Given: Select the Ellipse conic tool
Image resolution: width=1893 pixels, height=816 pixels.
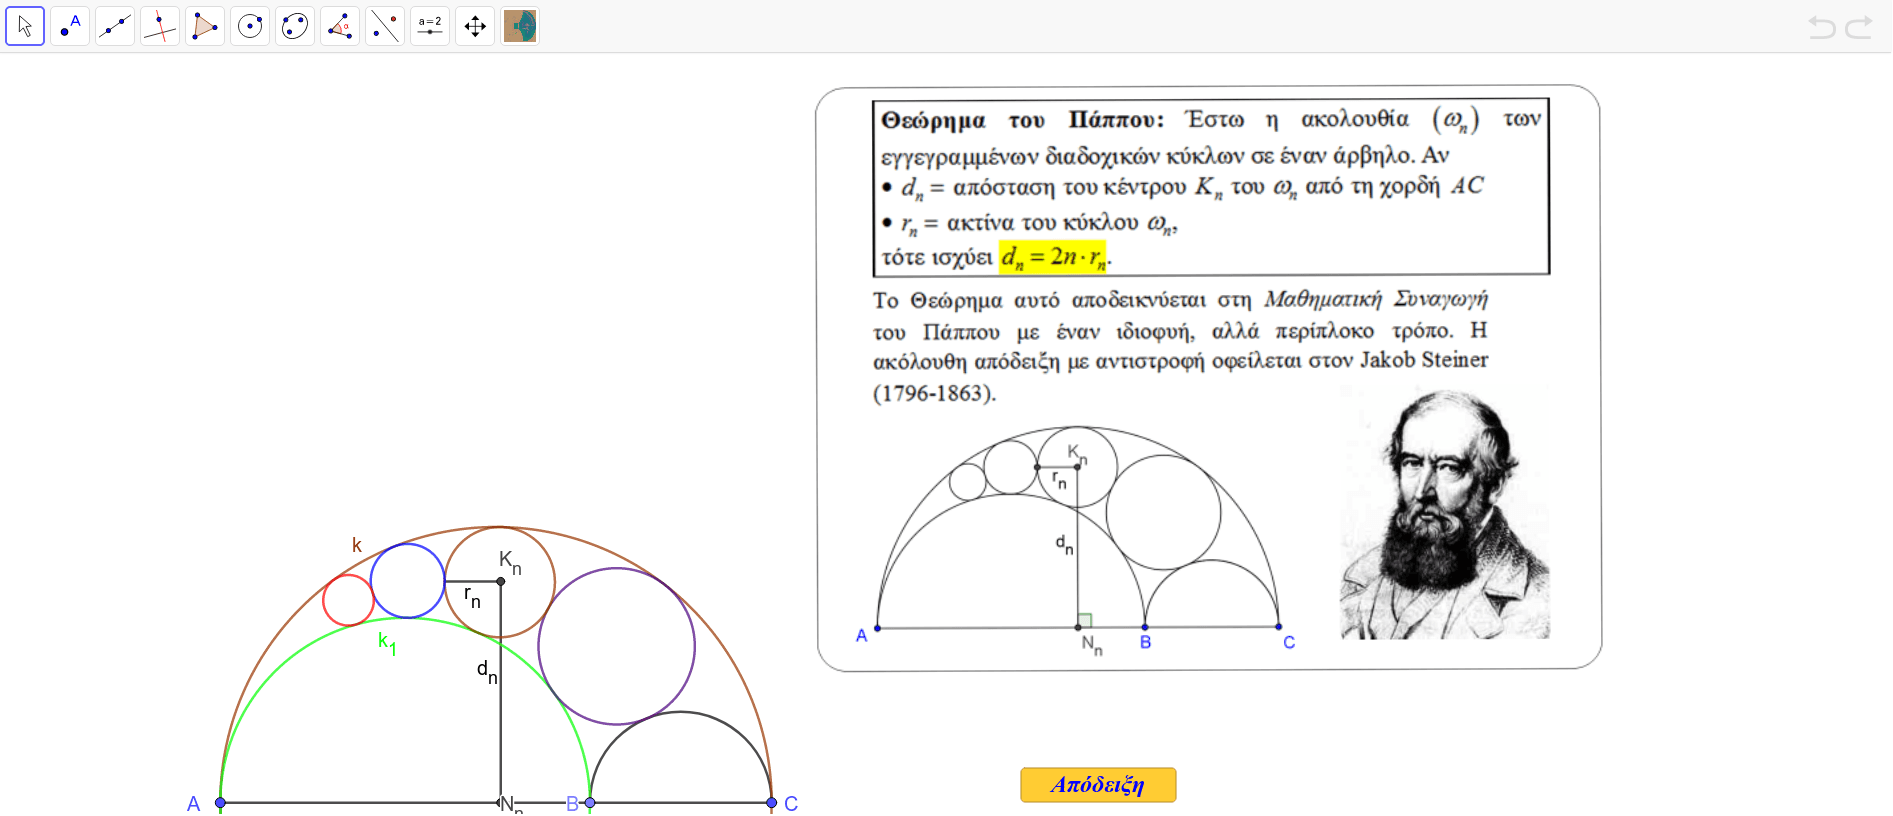Looking at the screenshot, I should tap(295, 26).
